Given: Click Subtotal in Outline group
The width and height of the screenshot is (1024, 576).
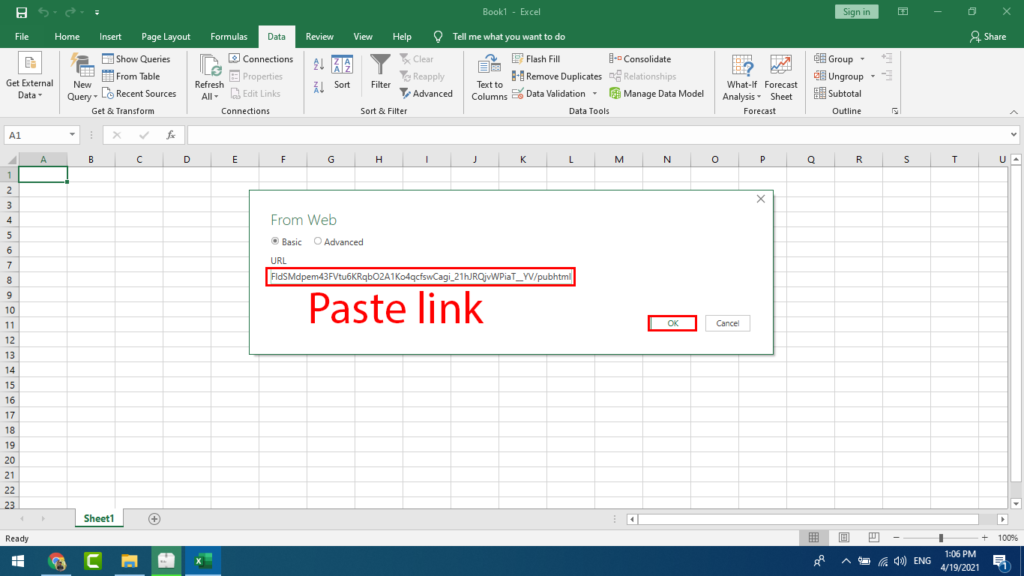Looking at the screenshot, I should click(838, 93).
